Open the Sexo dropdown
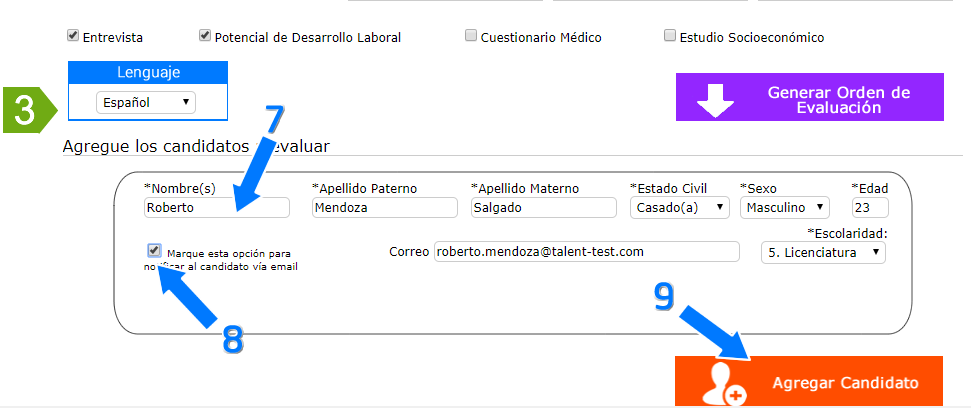This screenshot has width=971, height=408. (785, 207)
